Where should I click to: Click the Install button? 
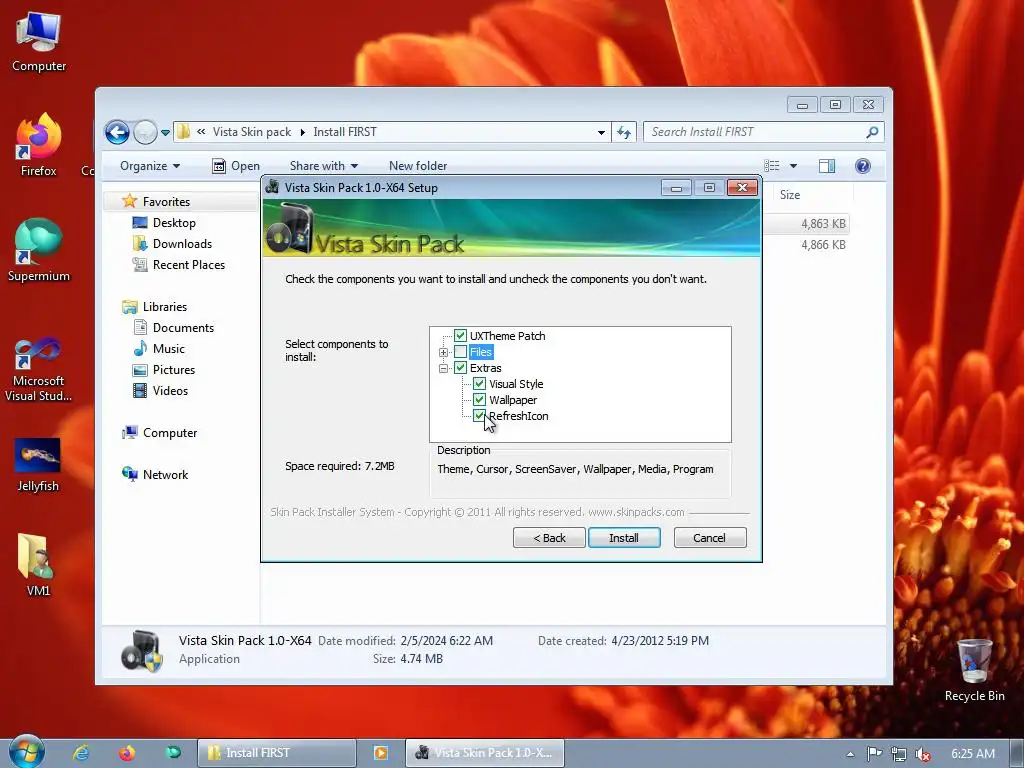coord(624,537)
